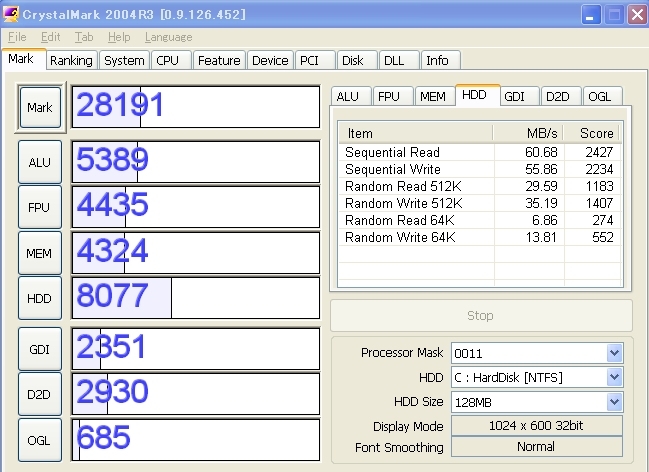The height and width of the screenshot is (472, 649).
Task: Open the HDD drive selection dropdown
Action: point(613,377)
